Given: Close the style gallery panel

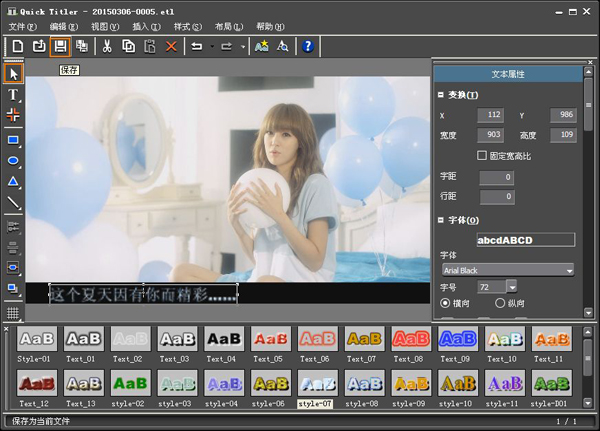Looking at the screenshot, I should click(x=6, y=329).
